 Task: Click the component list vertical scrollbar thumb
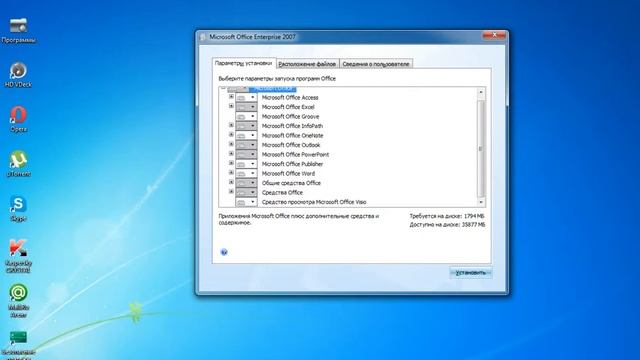(x=481, y=149)
